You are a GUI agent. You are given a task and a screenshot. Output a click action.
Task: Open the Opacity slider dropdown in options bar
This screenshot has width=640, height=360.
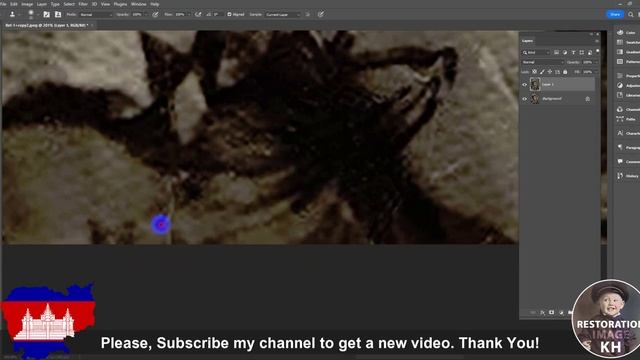point(145,15)
